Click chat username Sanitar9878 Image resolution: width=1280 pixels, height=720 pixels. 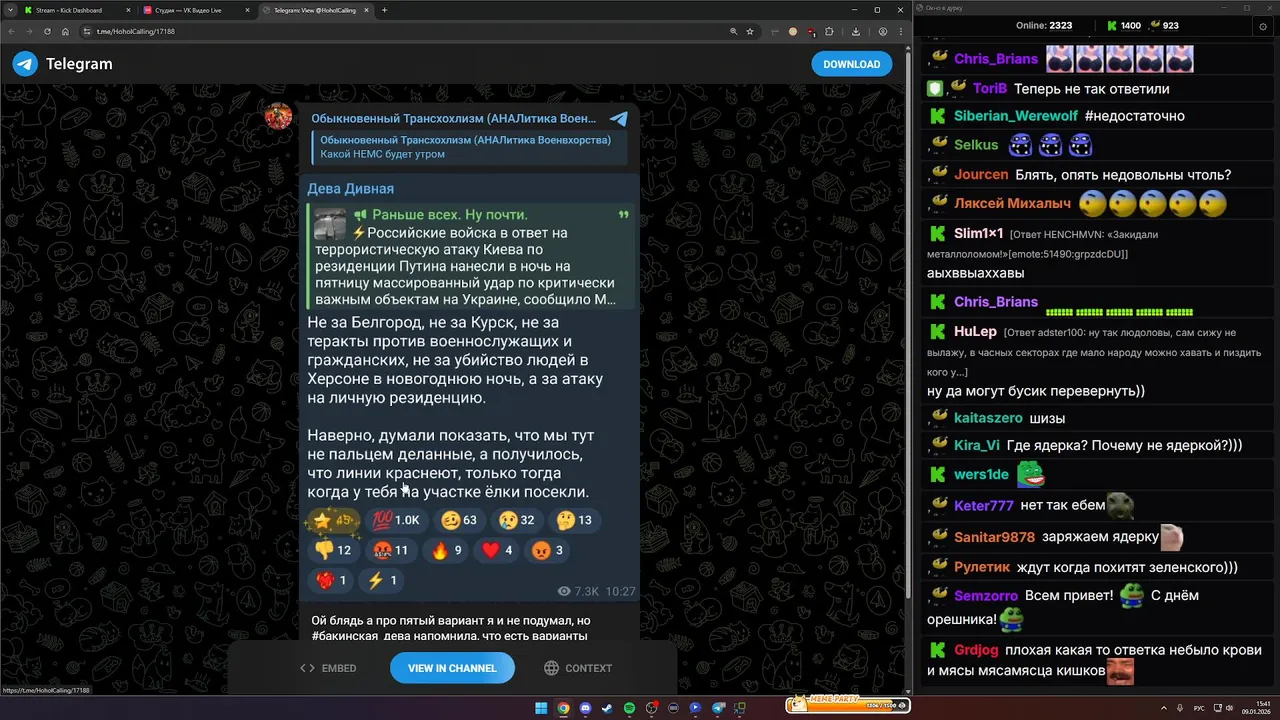click(x=994, y=537)
